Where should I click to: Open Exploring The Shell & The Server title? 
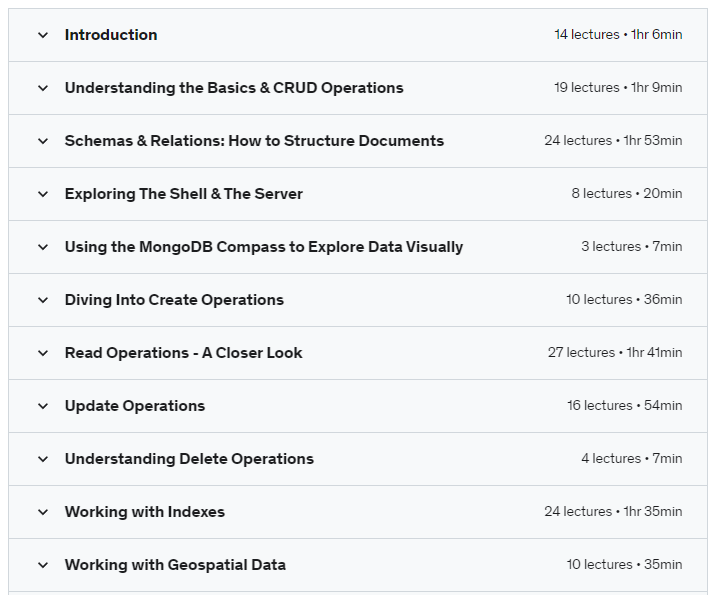[x=184, y=194]
